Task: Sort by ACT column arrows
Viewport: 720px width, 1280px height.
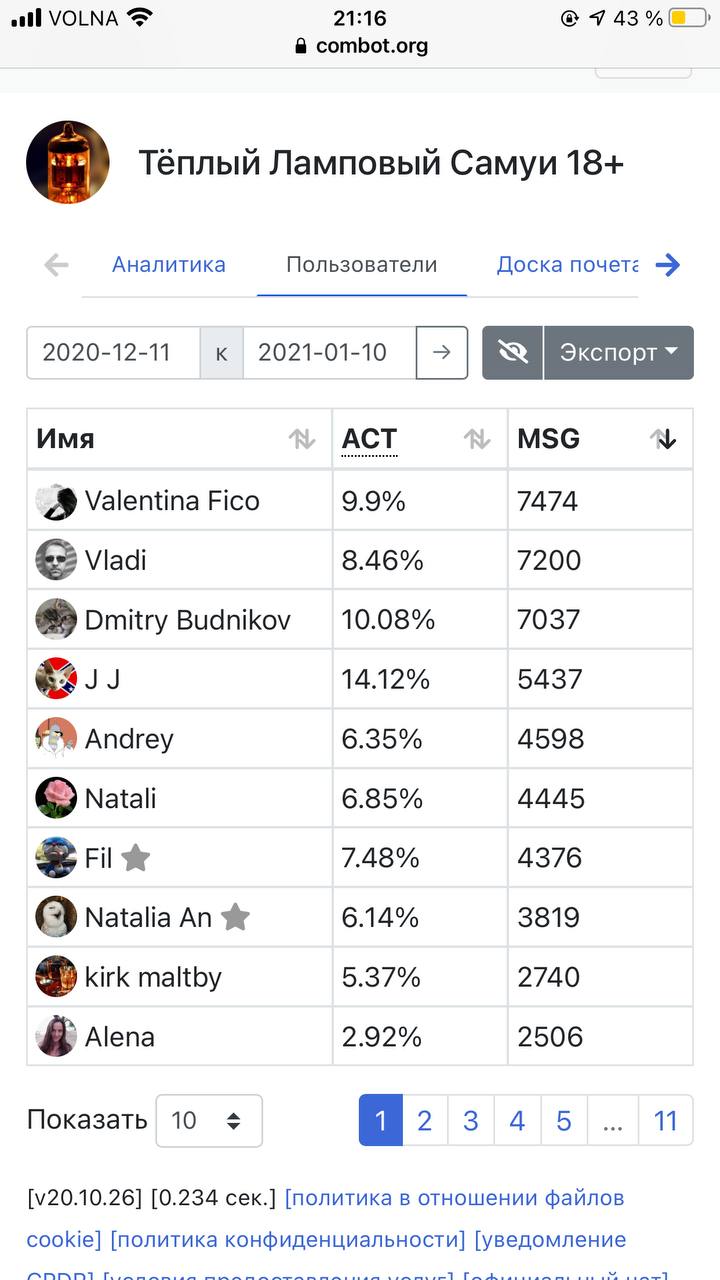Action: pos(477,439)
